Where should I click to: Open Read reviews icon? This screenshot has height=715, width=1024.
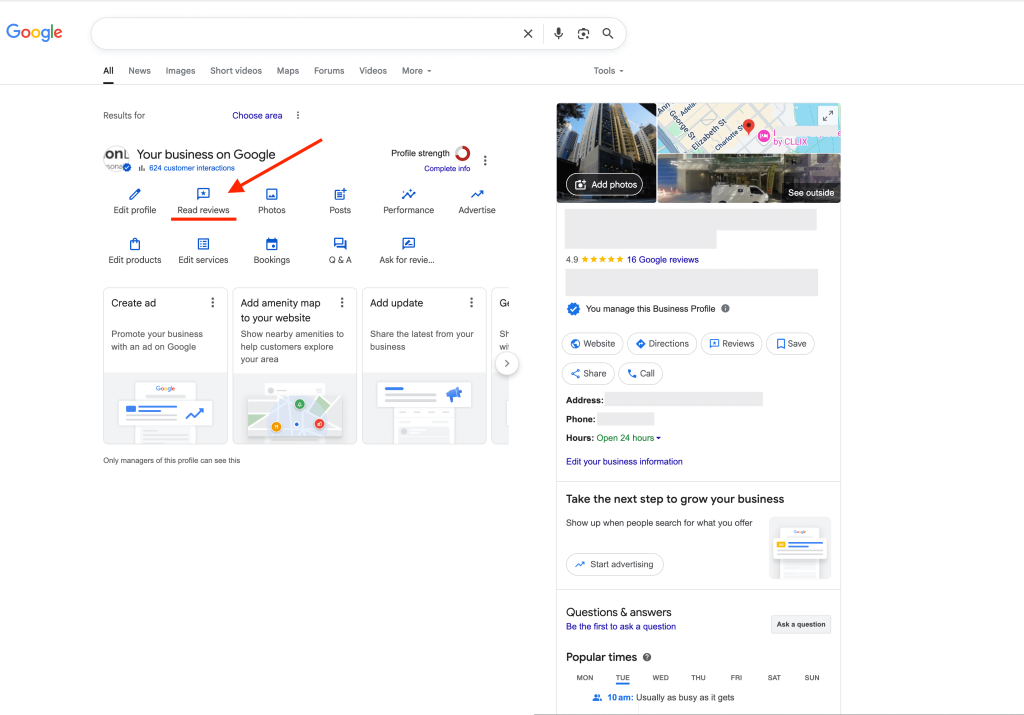point(203,194)
